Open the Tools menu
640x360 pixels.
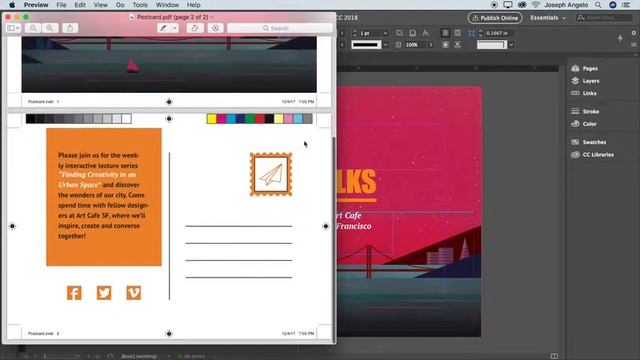click(x=140, y=5)
